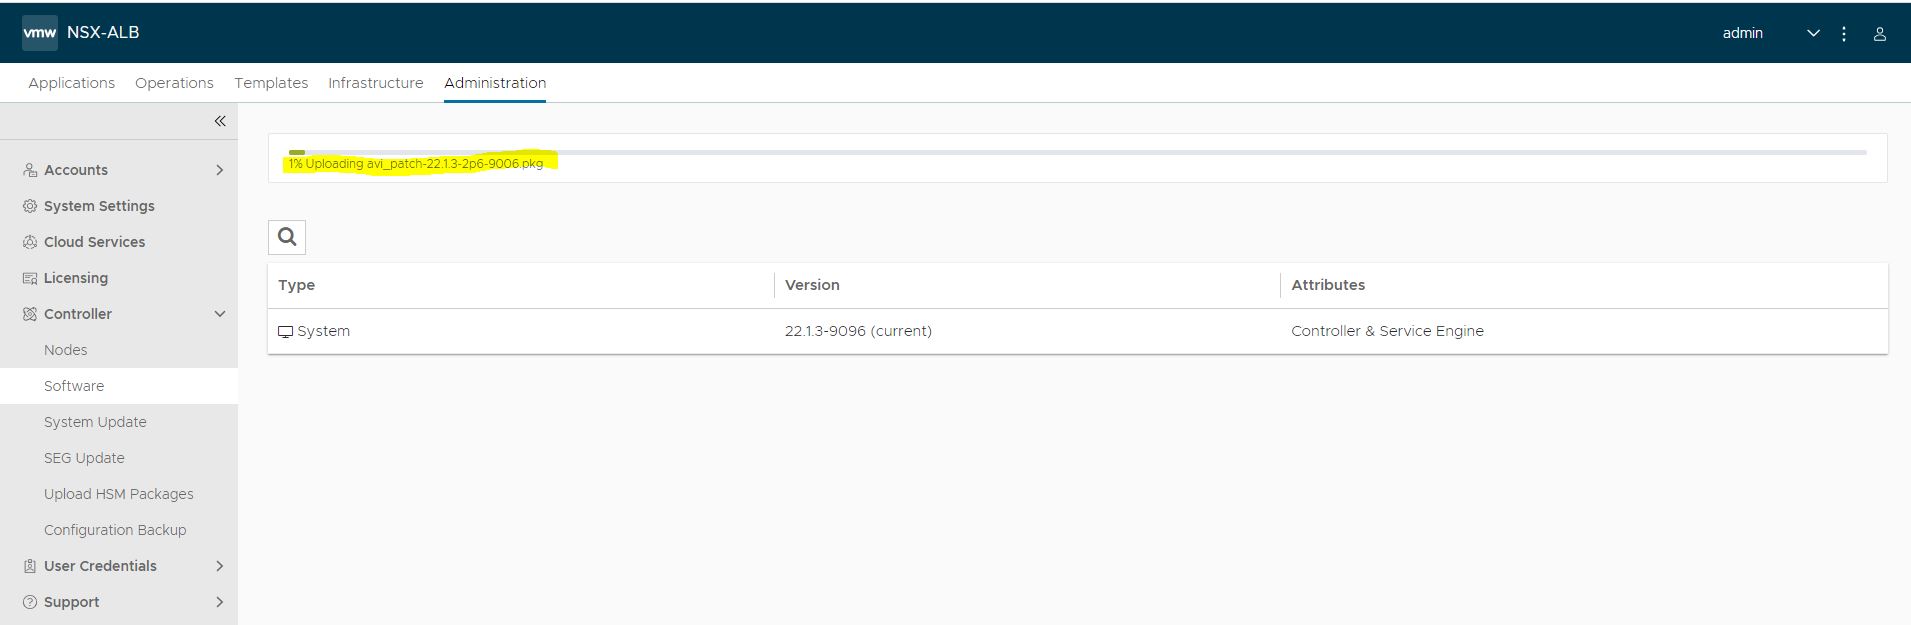Click 'Controller & Service Engine' cell
Screen dimensions: 1911x625
point(1387,331)
